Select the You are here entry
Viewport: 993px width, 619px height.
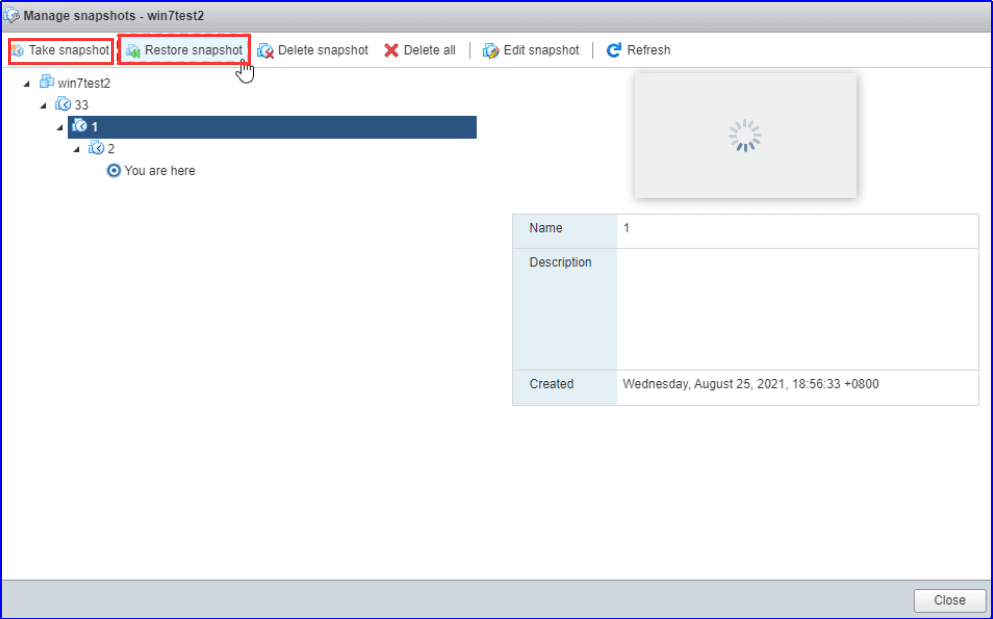pos(160,170)
